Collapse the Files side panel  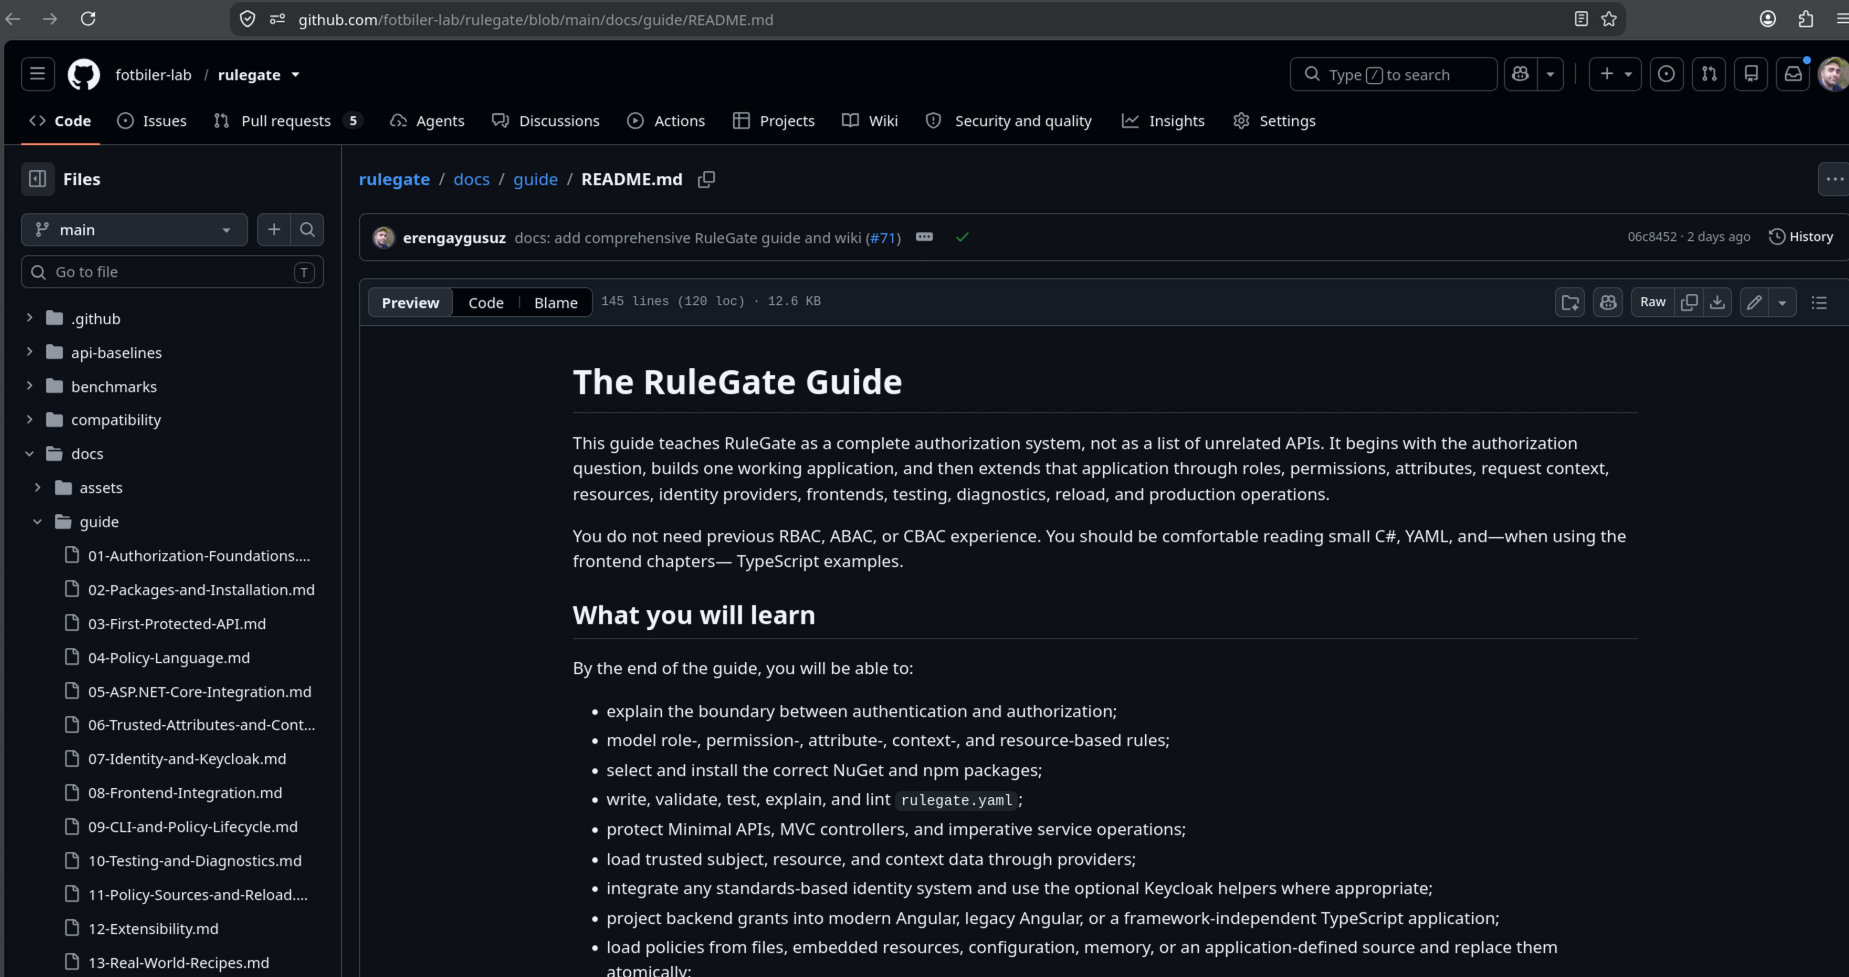37,179
